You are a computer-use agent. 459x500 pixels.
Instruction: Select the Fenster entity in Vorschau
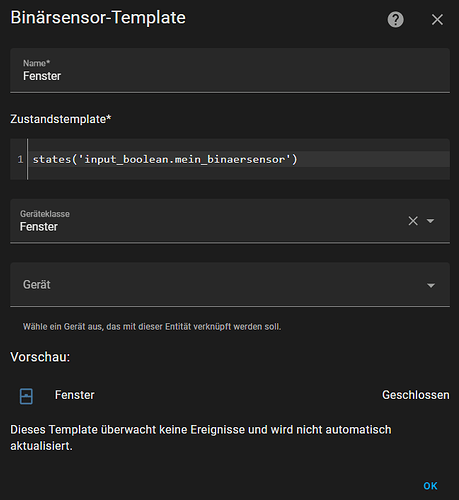point(75,395)
